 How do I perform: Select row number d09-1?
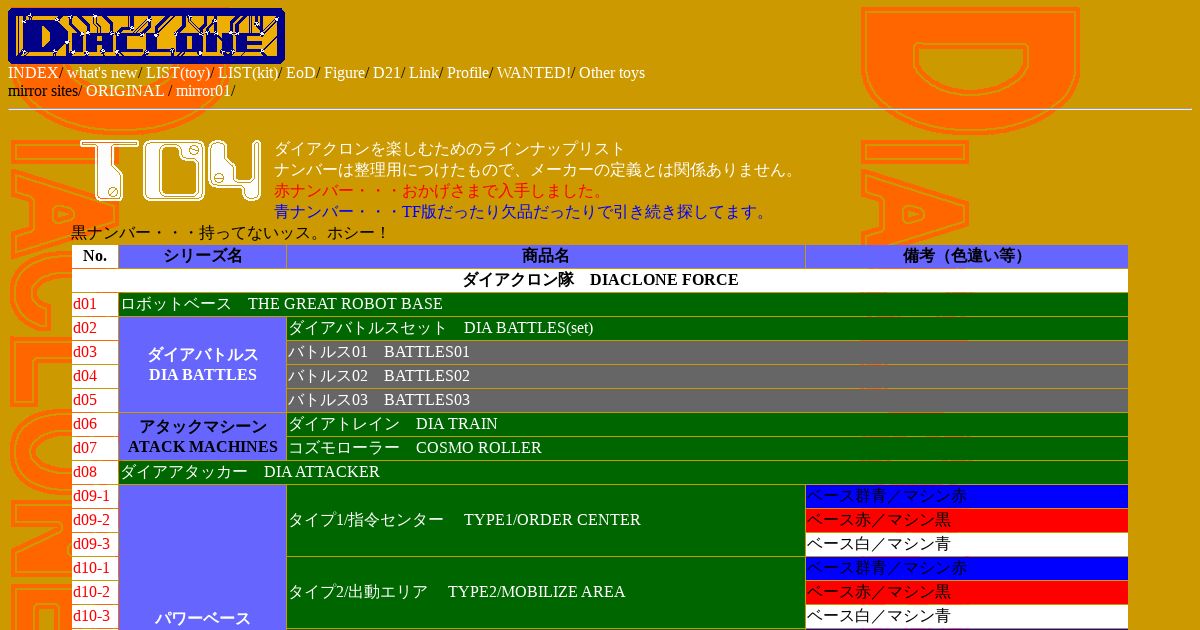click(x=95, y=496)
